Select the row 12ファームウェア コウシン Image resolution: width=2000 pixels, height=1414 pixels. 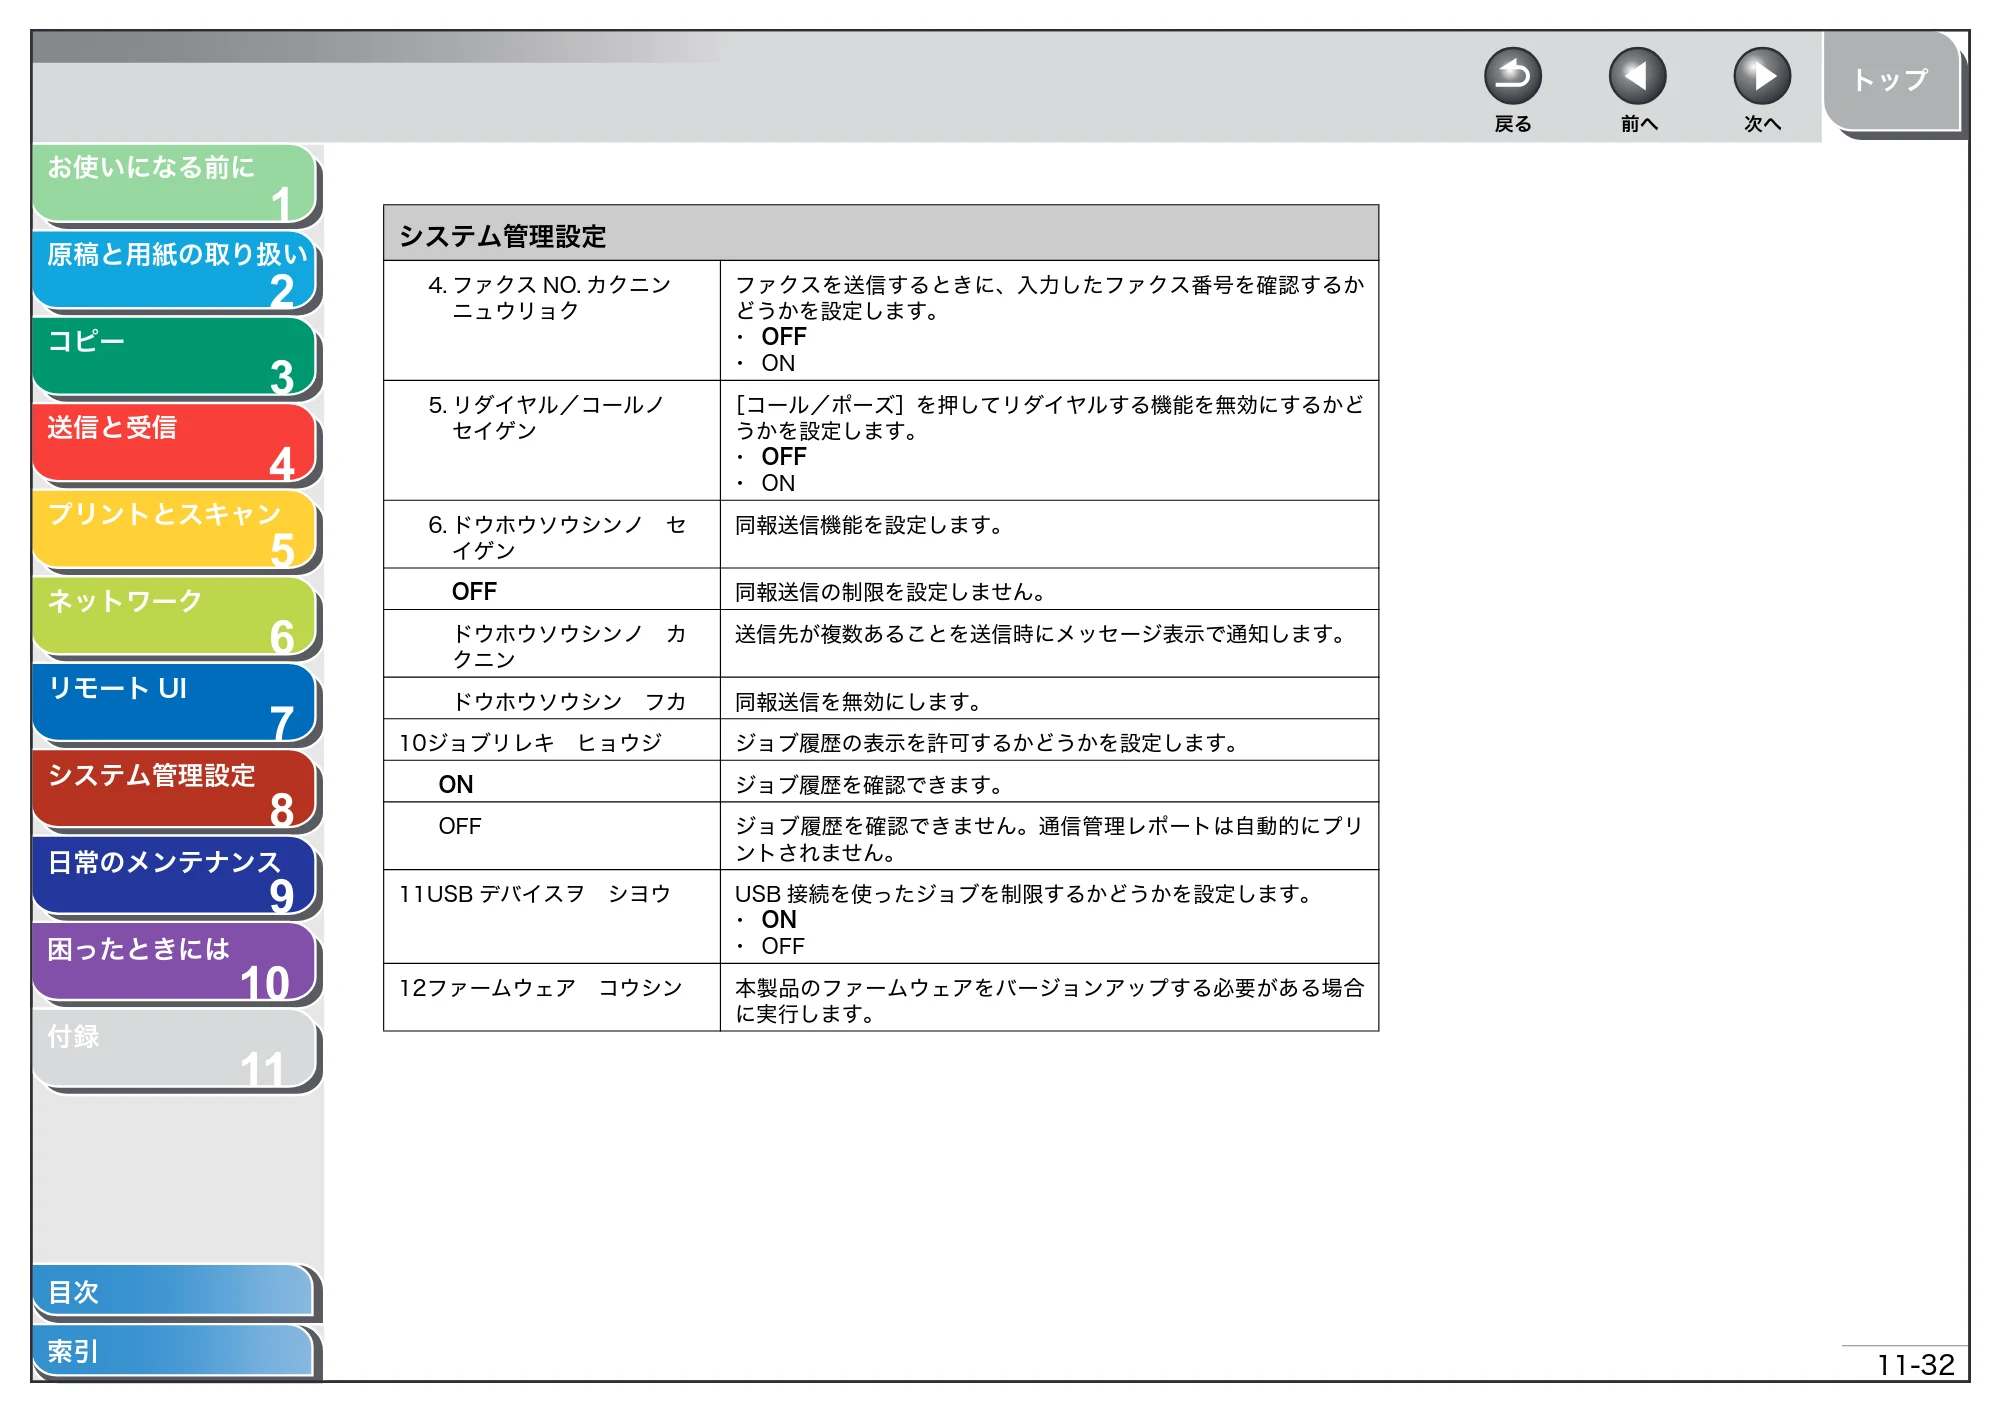881,998
